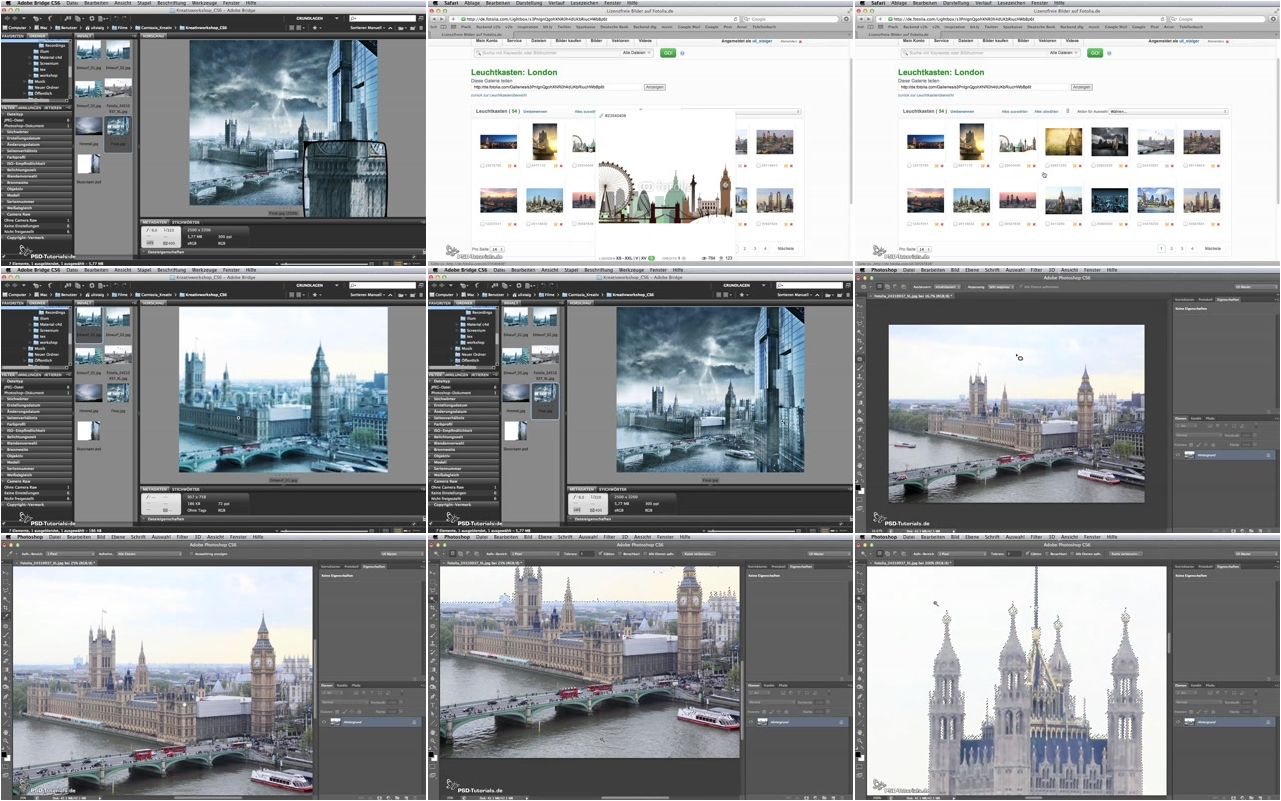Open Alle Dateien dropdown in top-right Safari window
The height and width of the screenshot is (801, 1281).
[x=1064, y=52]
